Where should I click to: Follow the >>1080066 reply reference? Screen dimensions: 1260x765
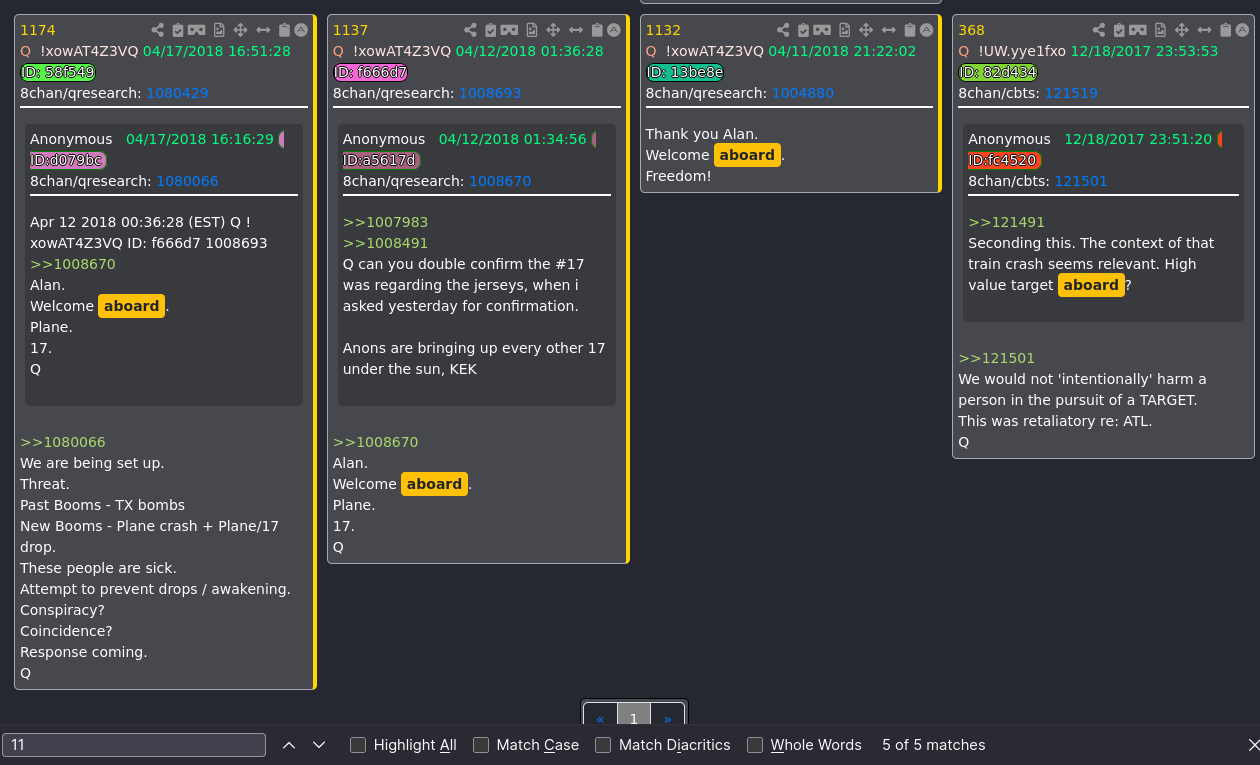click(x=63, y=442)
